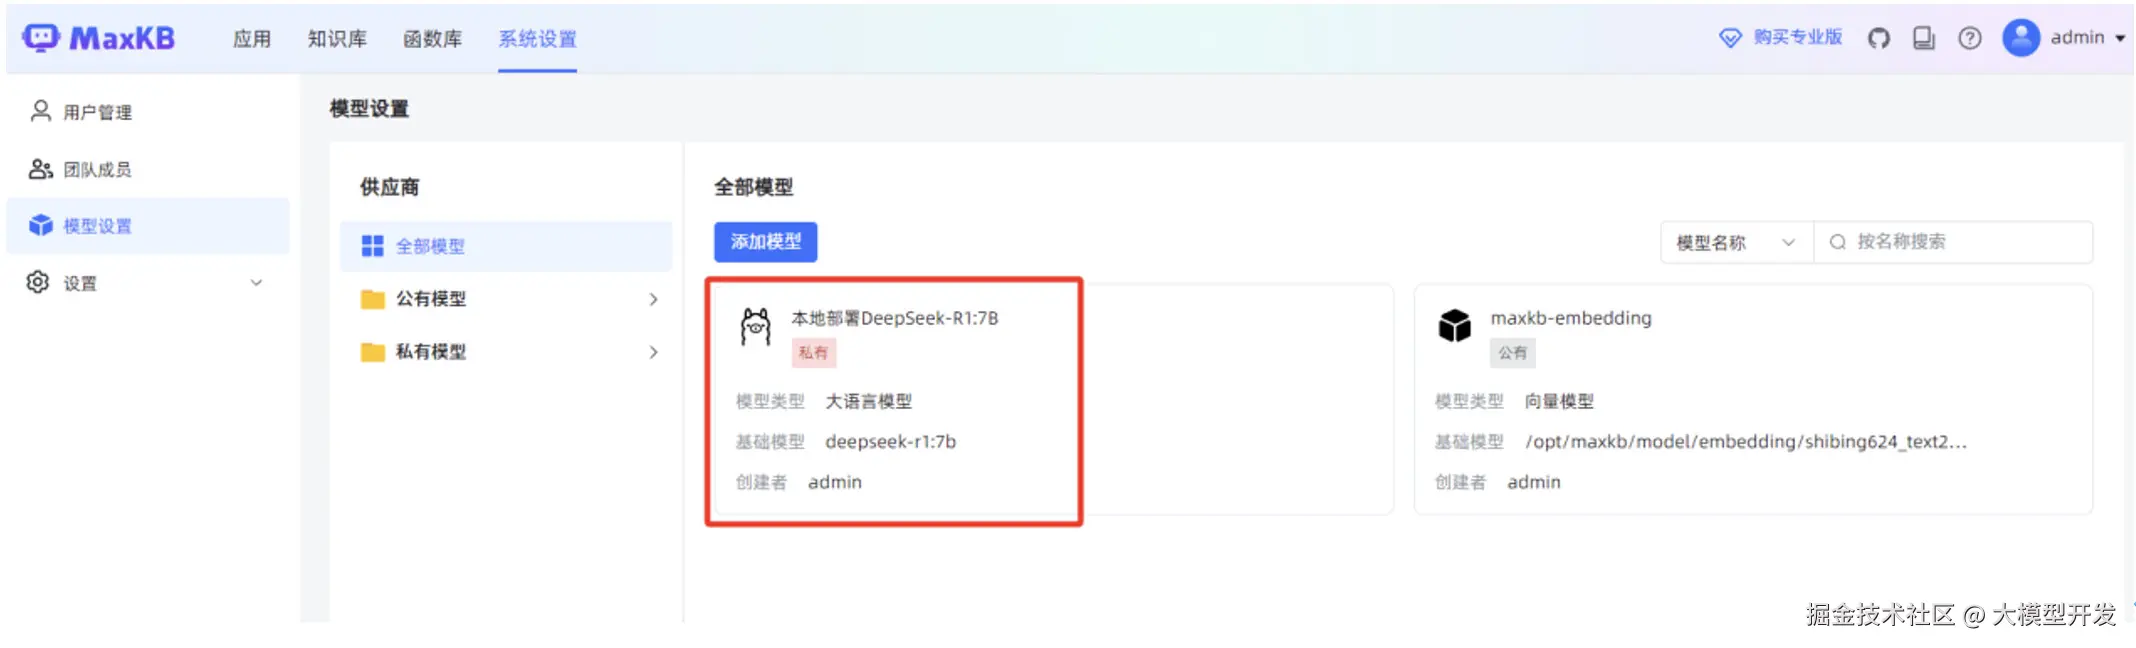2136x648 pixels.
Task: Click the llama icon of DeepSeek model
Action: pyautogui.click(x=756, y=326)
